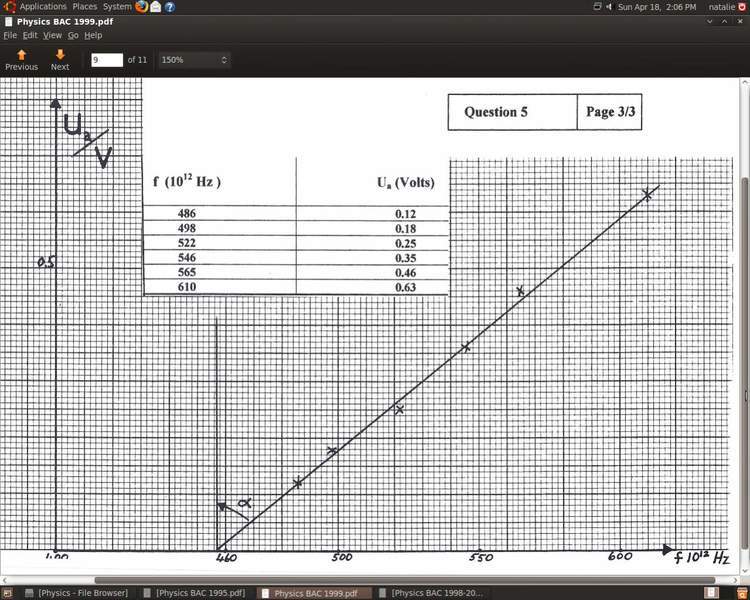Click the horizontal scrollbar left arrow

click(4, 580)
